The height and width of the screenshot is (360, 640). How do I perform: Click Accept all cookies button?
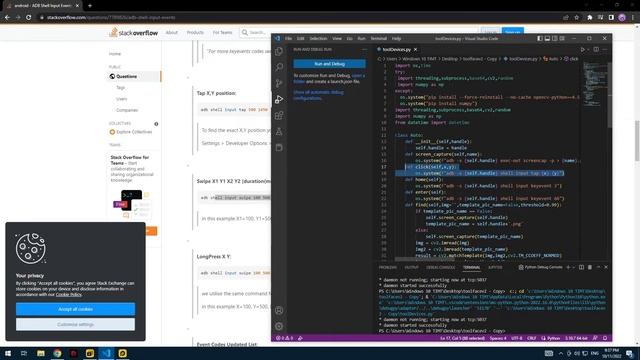[x=76, y=309]
